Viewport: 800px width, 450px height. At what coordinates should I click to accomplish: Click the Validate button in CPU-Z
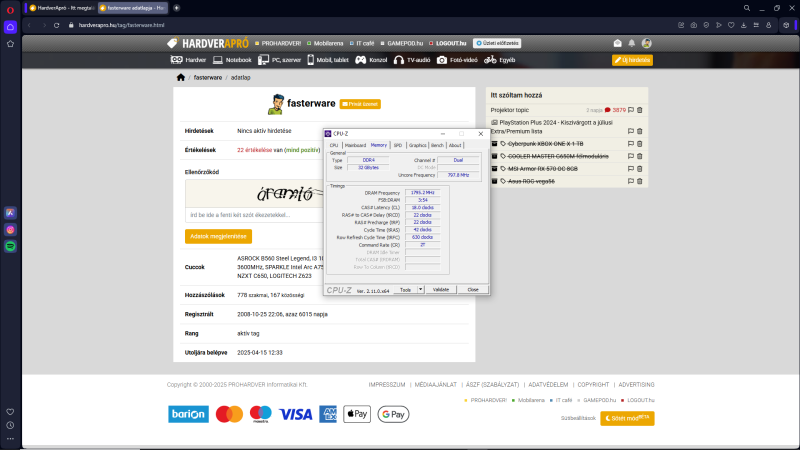click(441, 290)
